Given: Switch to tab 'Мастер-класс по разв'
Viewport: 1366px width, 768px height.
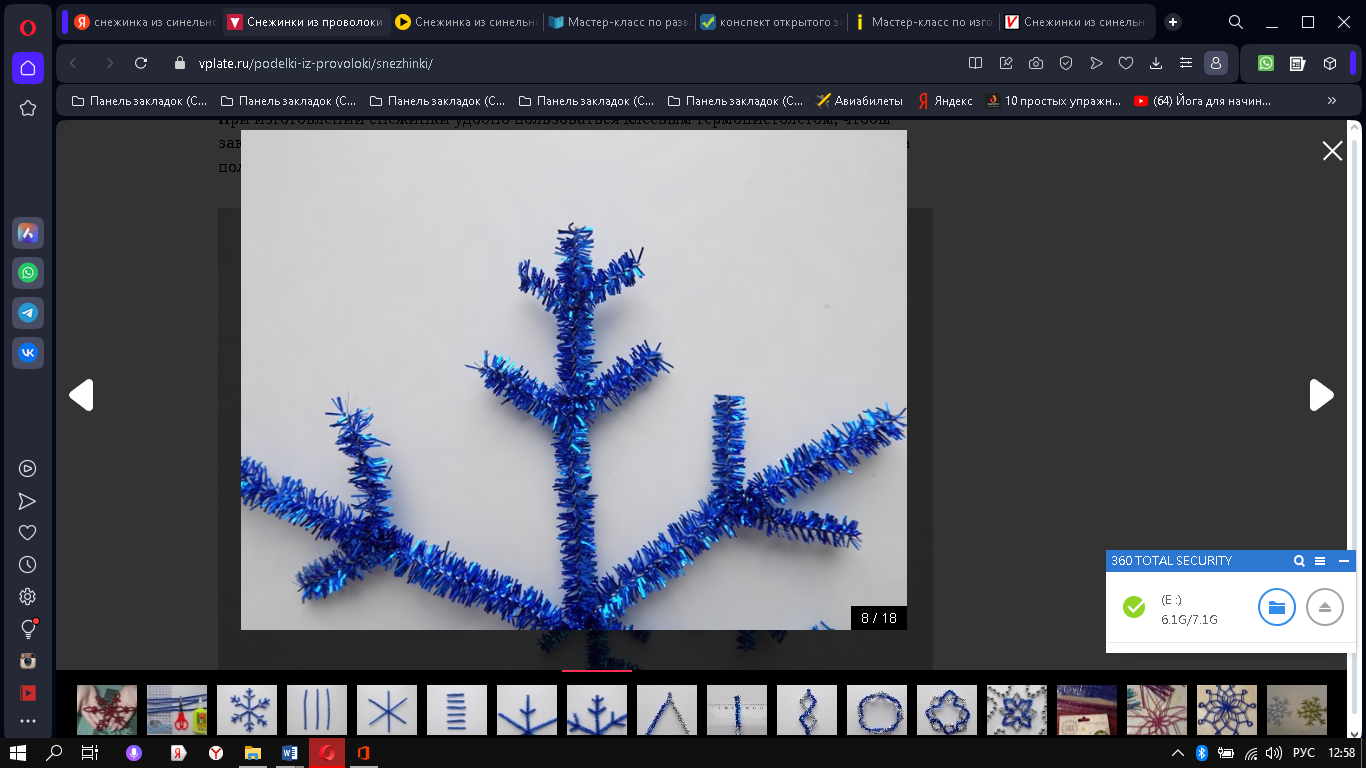Looking at the screenshot, I should [617, 22].
